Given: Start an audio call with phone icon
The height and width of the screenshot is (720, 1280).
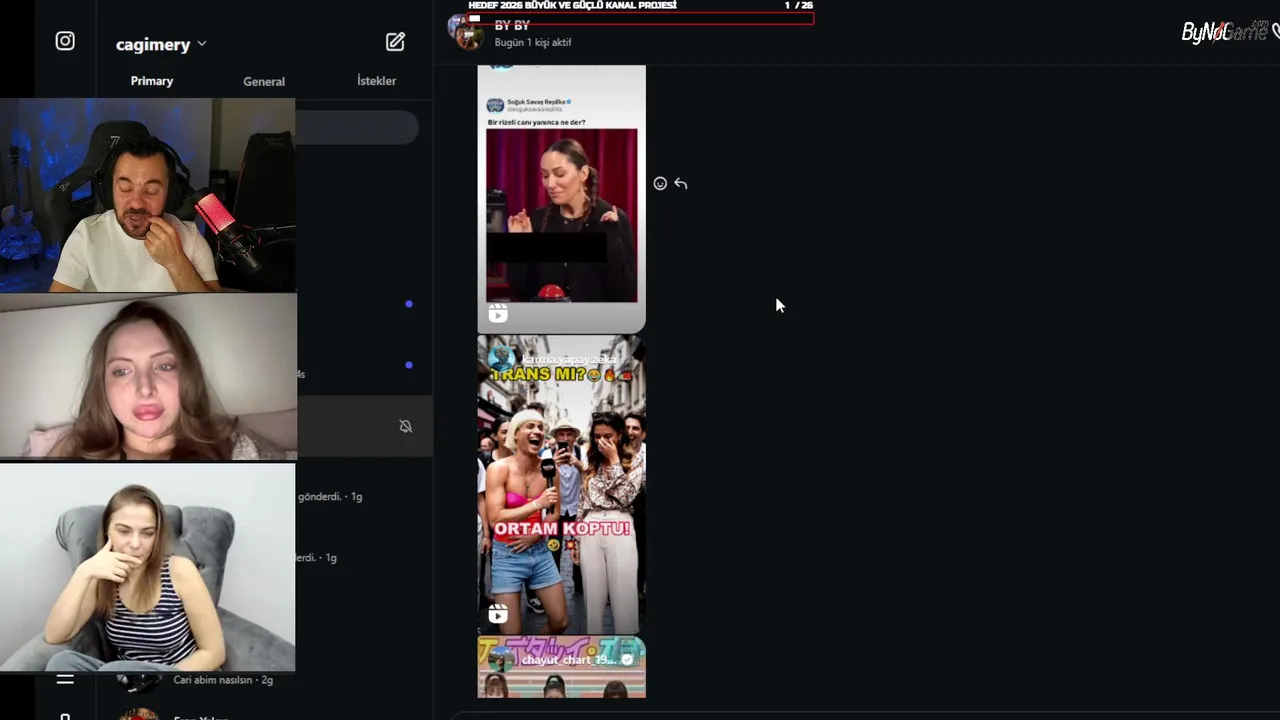Looking at the screenshot, I should (1275, 32).
